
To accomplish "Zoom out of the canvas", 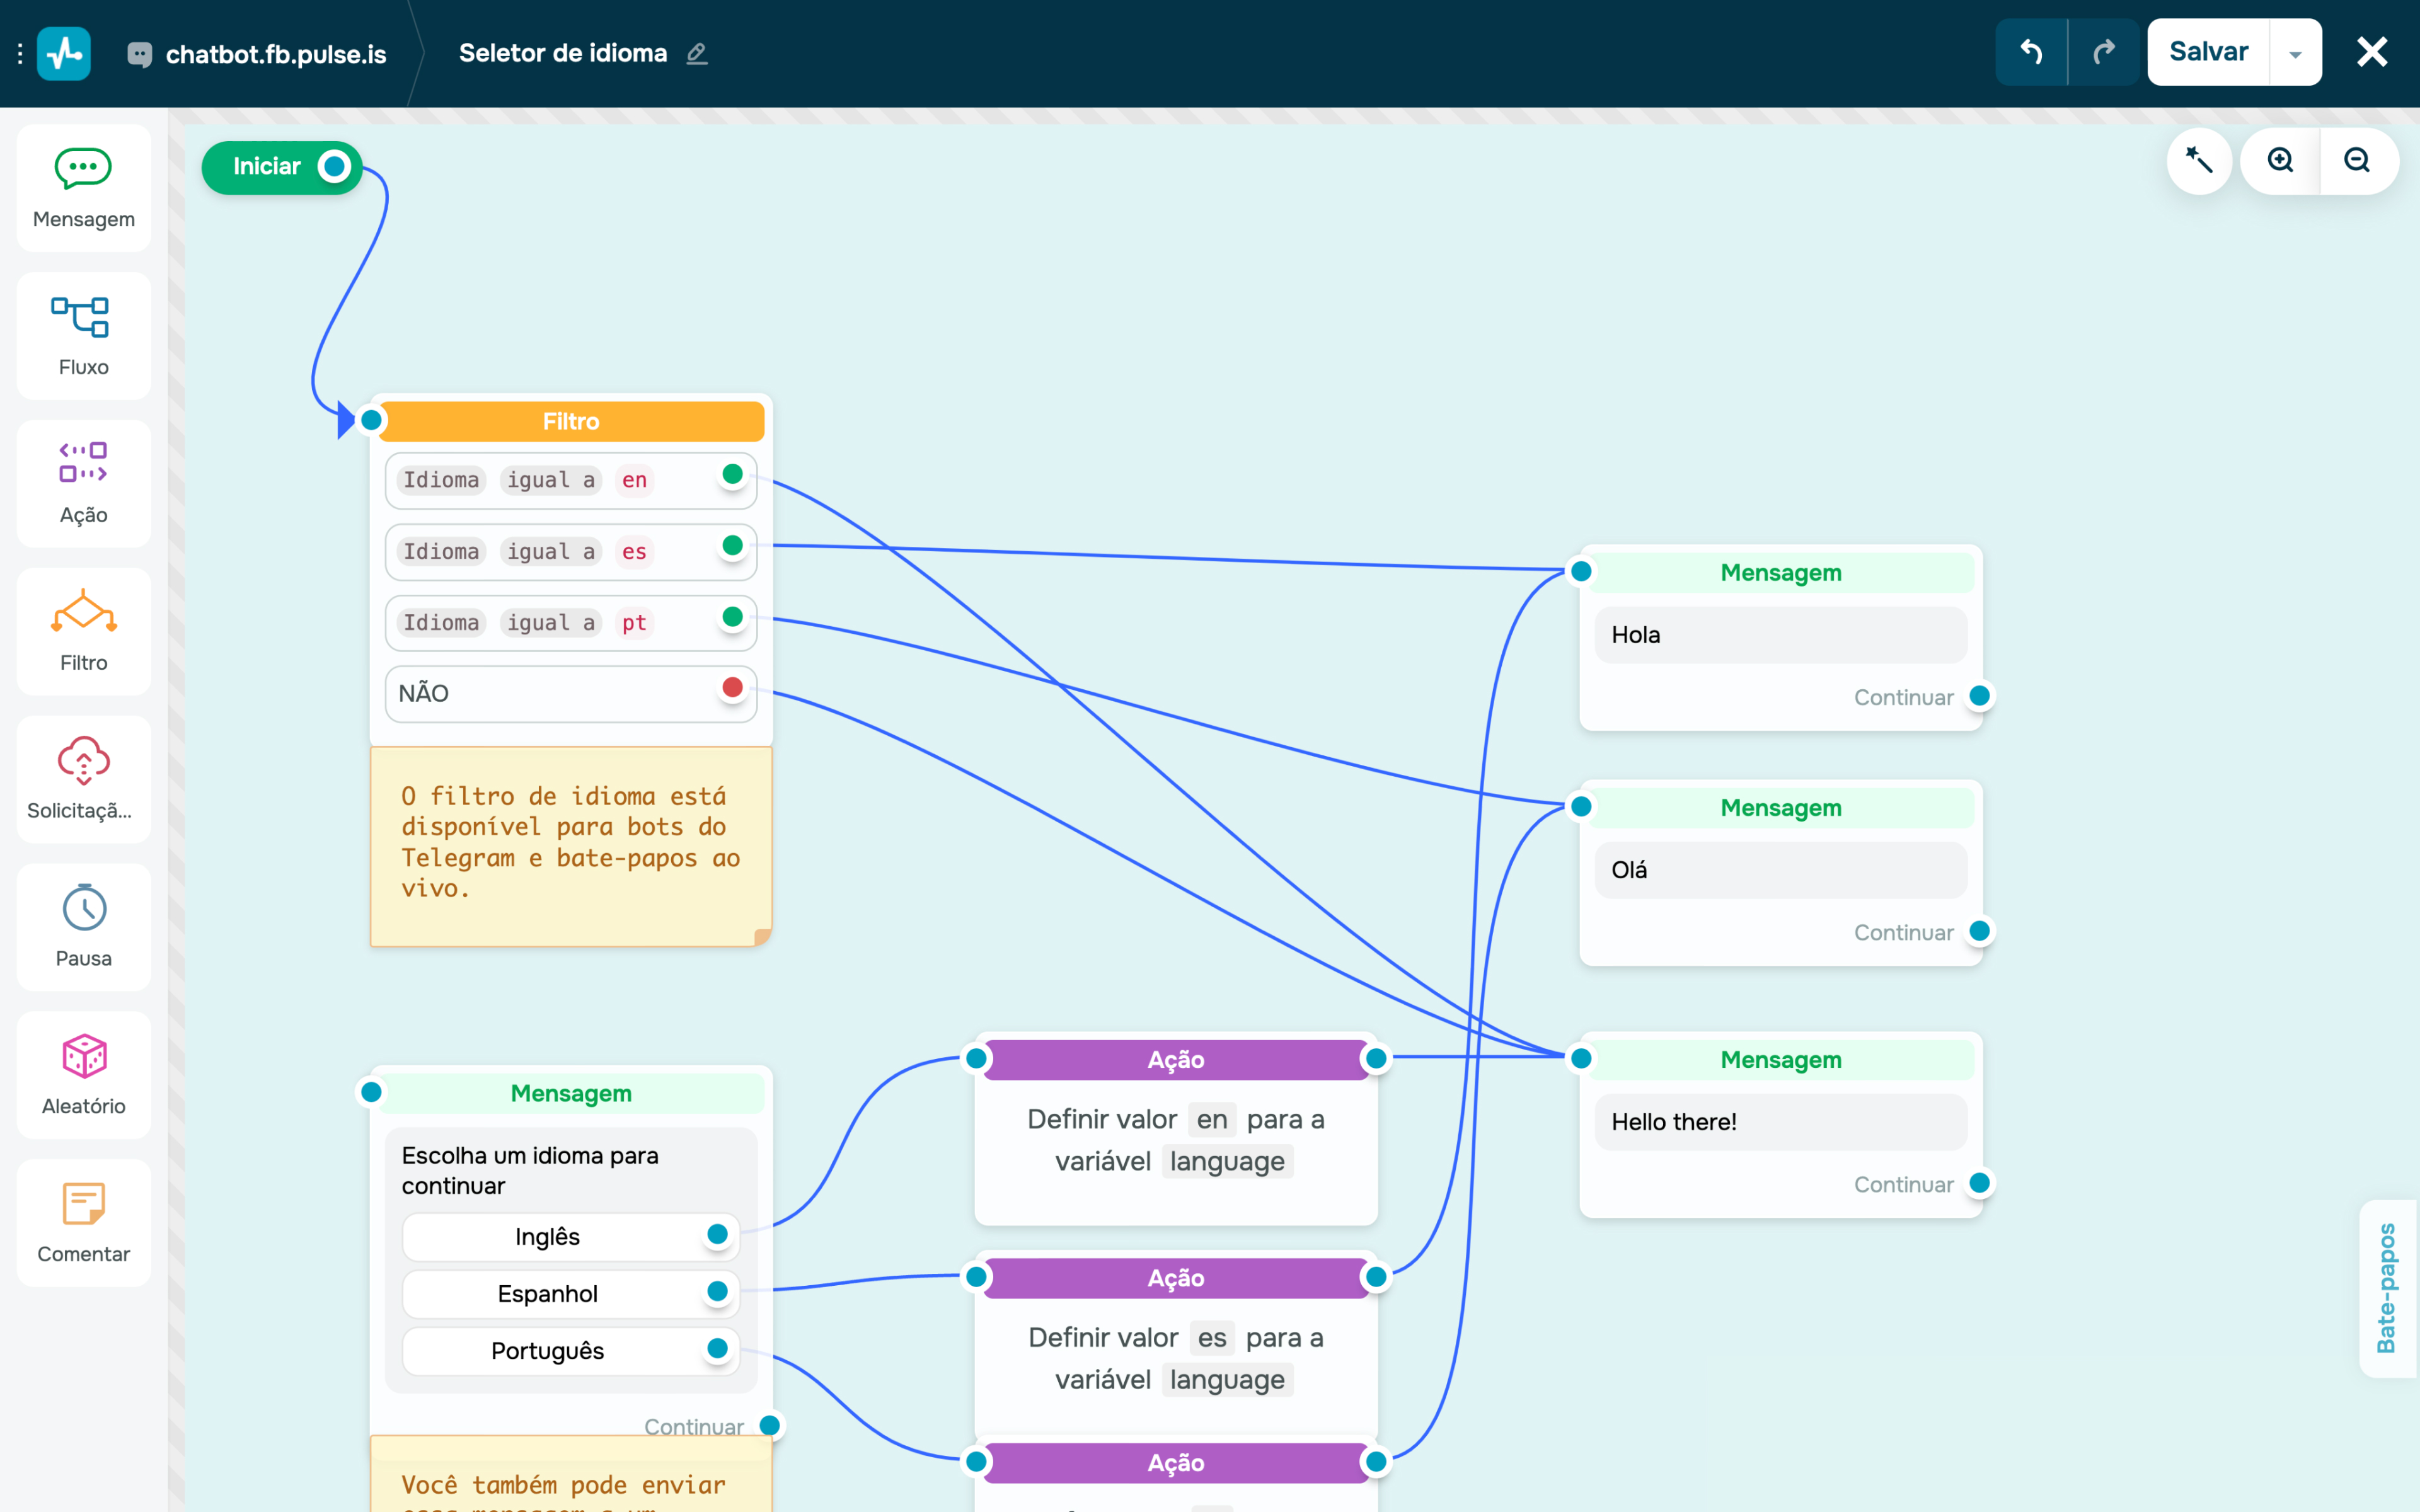I will pos(2357,161).
